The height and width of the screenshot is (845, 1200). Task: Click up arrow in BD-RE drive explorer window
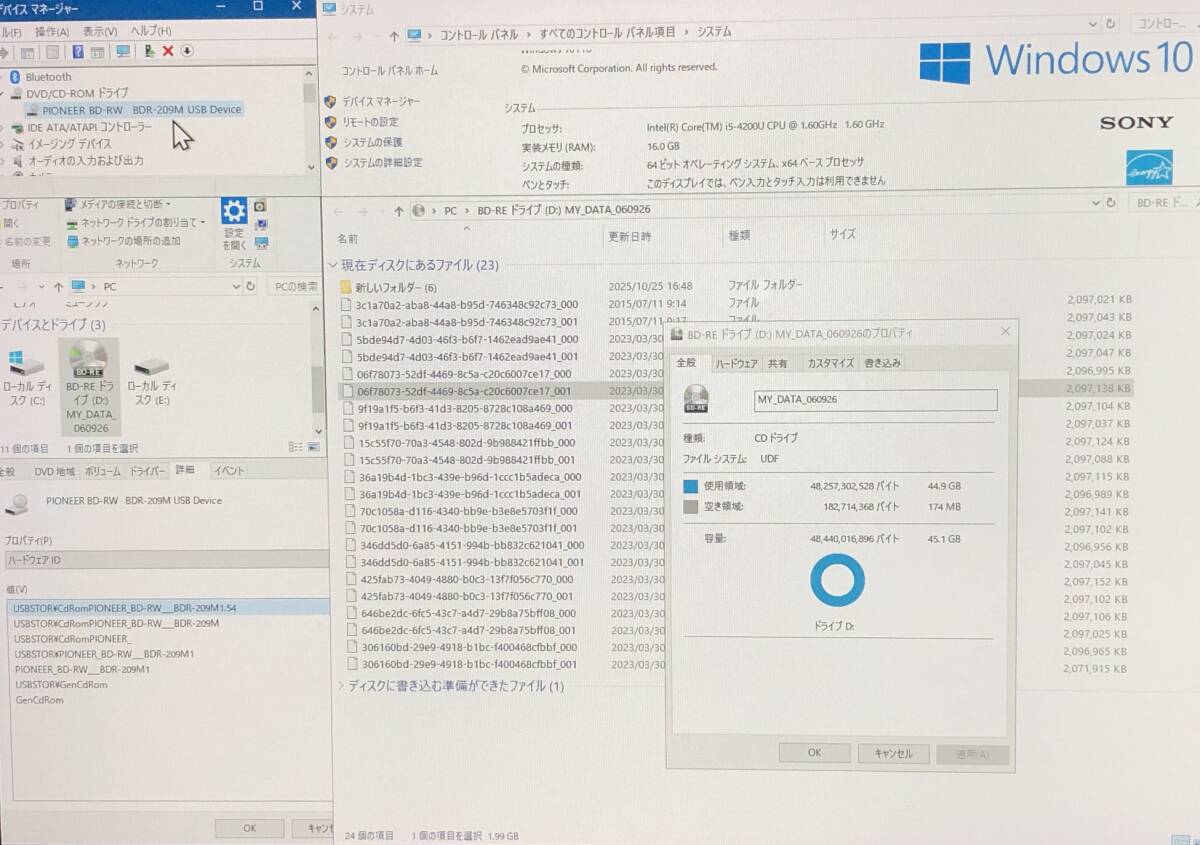pyautogui.click(x=399, y=211)
